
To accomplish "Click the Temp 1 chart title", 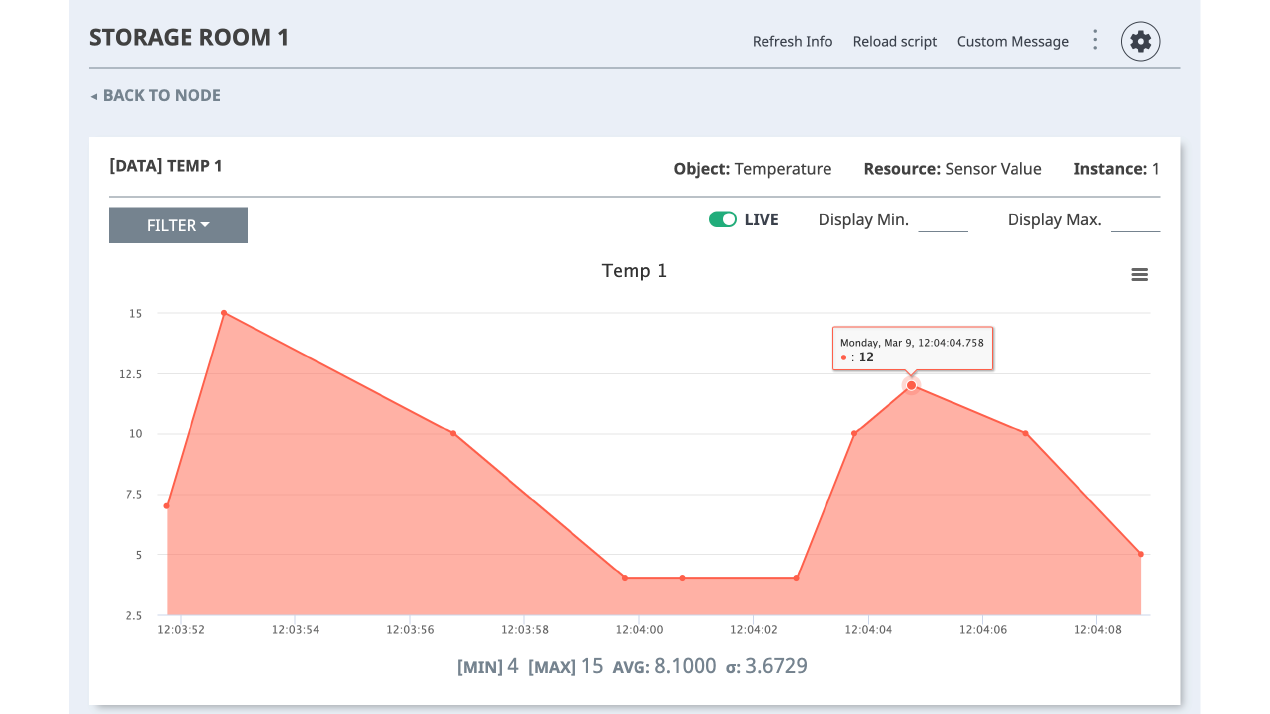I will [634, 270].
